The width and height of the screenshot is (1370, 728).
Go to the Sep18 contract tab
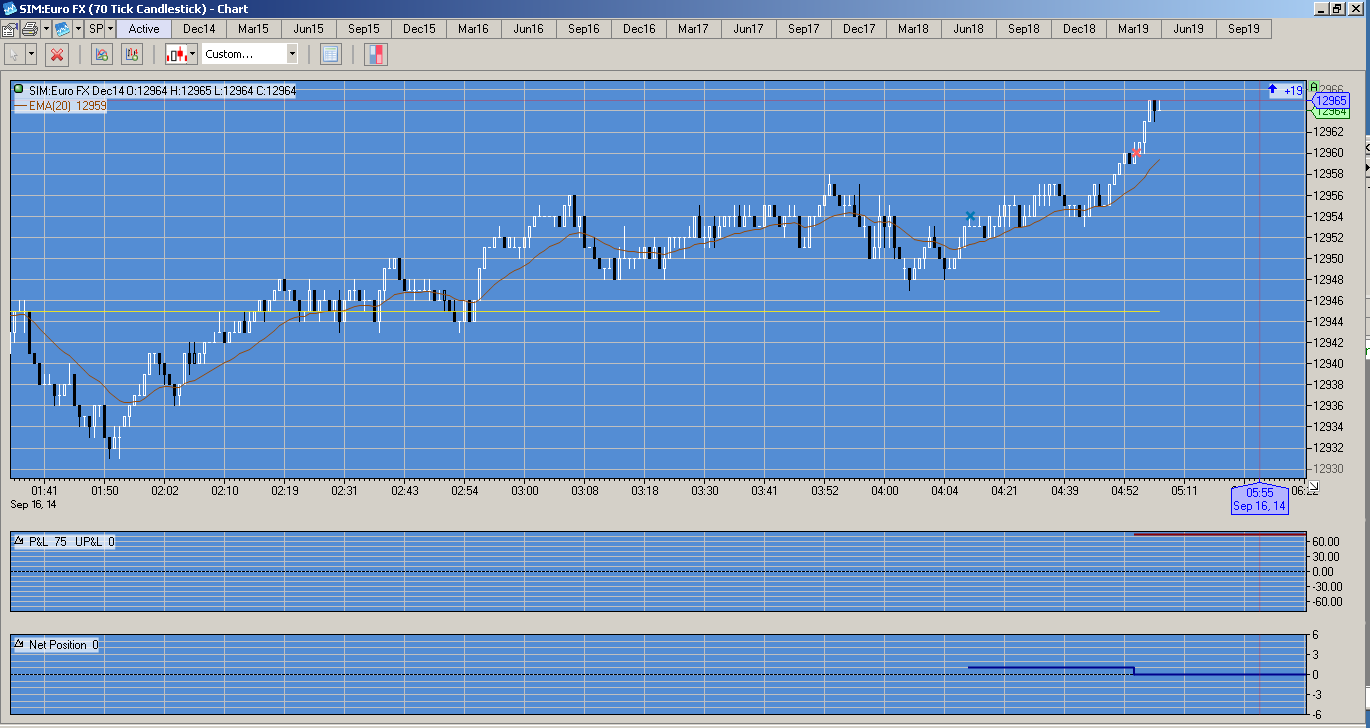[1024, 29]
